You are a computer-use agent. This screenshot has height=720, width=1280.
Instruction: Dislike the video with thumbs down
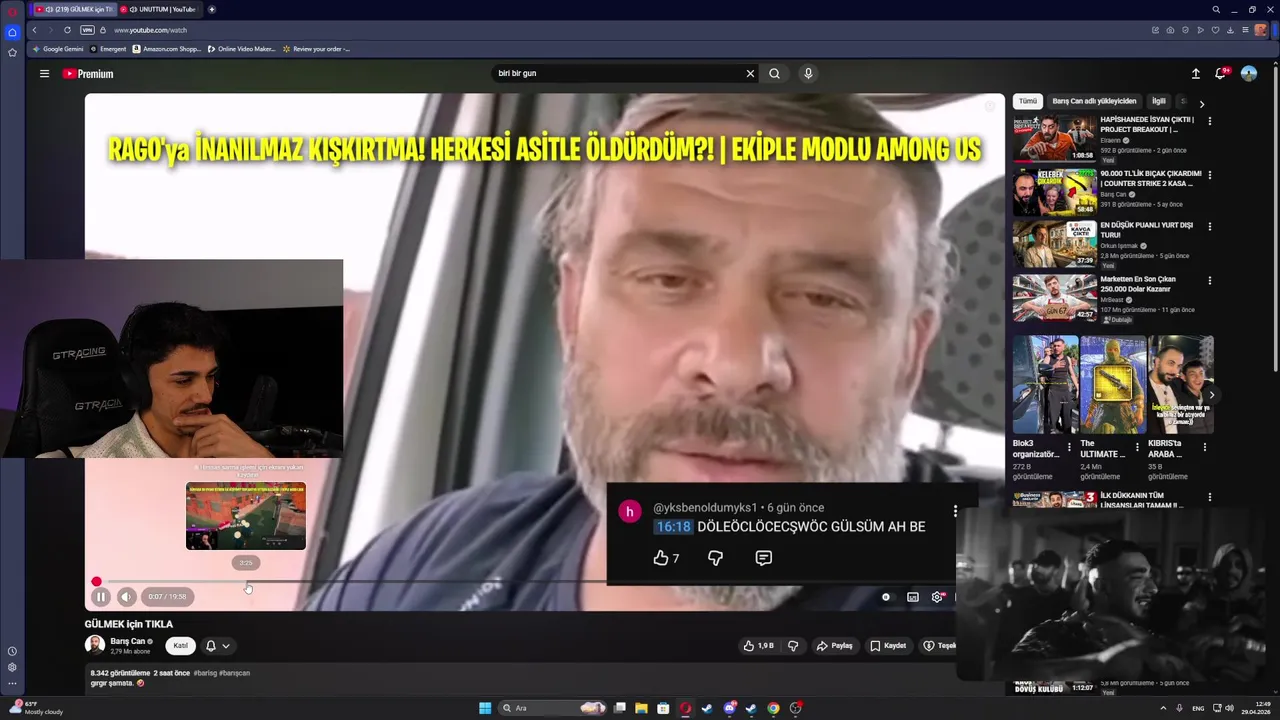click(x=793, y=646)
